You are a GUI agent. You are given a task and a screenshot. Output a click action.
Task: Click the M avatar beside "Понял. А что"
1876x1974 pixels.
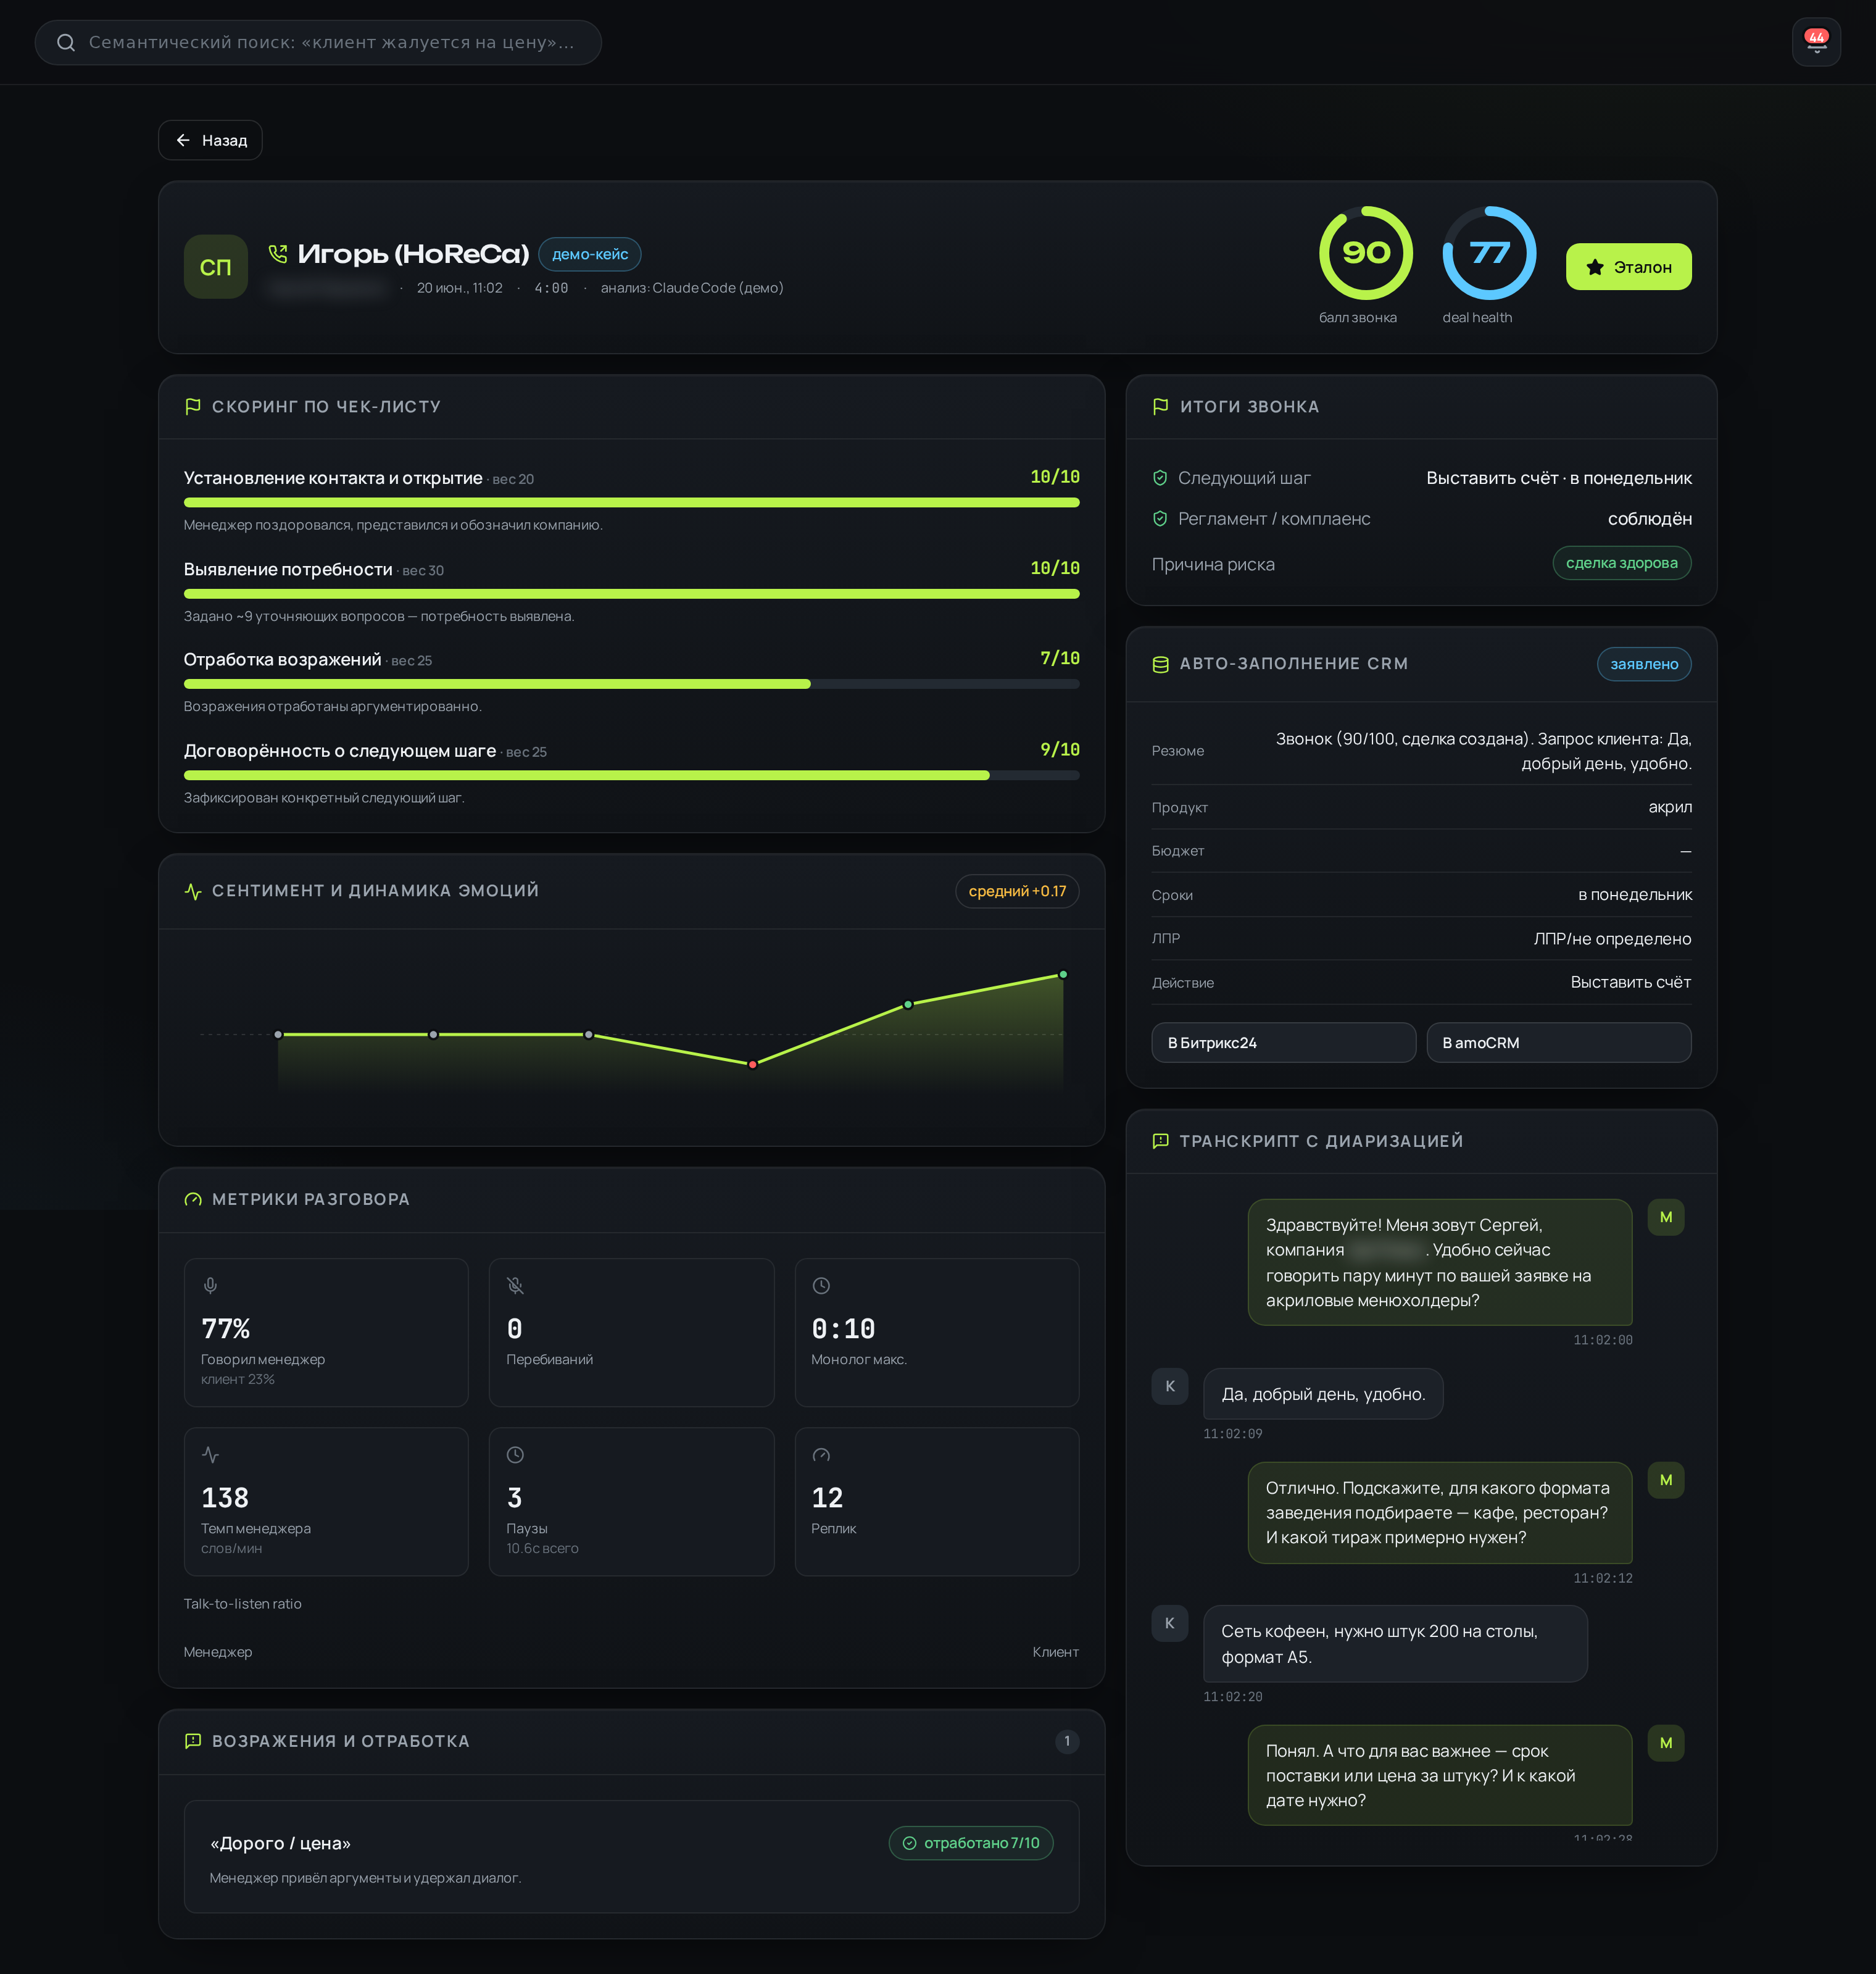click(x=1665, y=1743)
